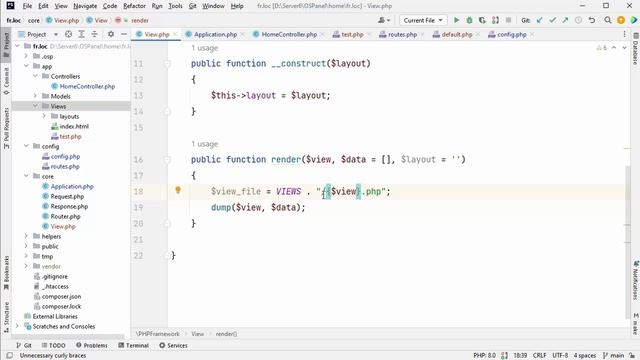Open TODO tool window button

tap(53, 345)
